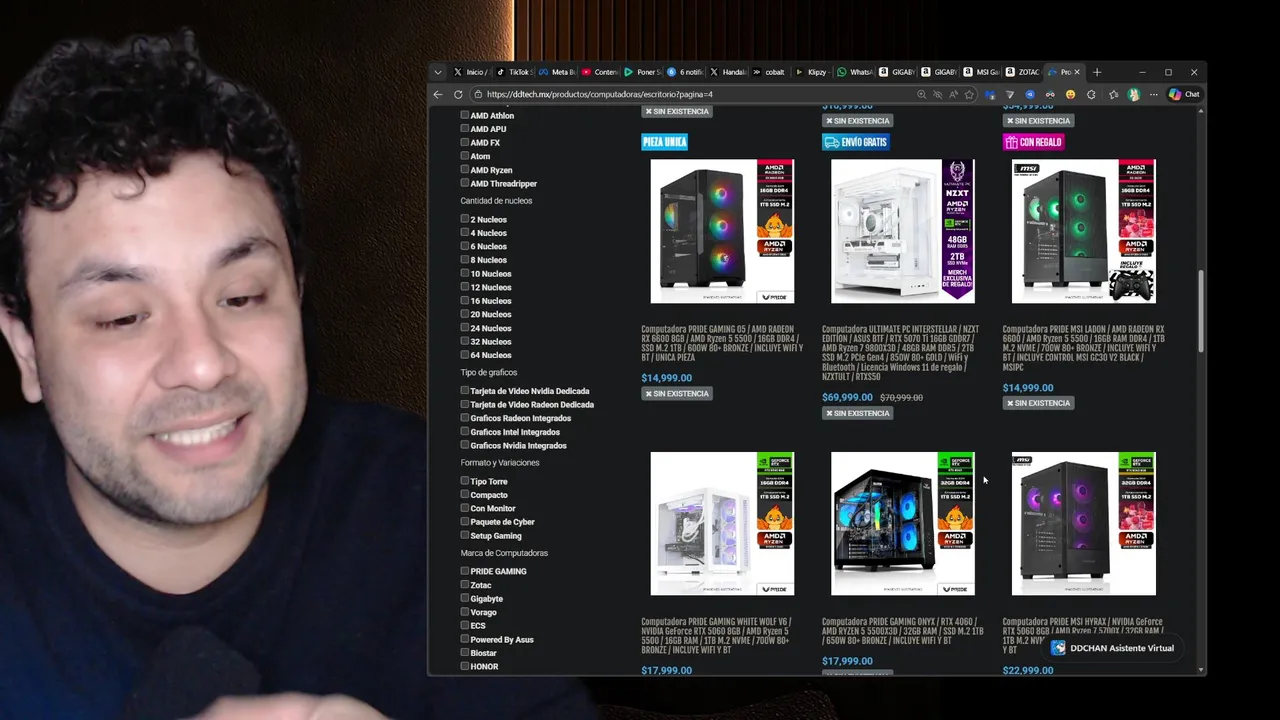Click the yellow emoji extension icon
Screen dimensions: 1280x720
coord(1070,94)
